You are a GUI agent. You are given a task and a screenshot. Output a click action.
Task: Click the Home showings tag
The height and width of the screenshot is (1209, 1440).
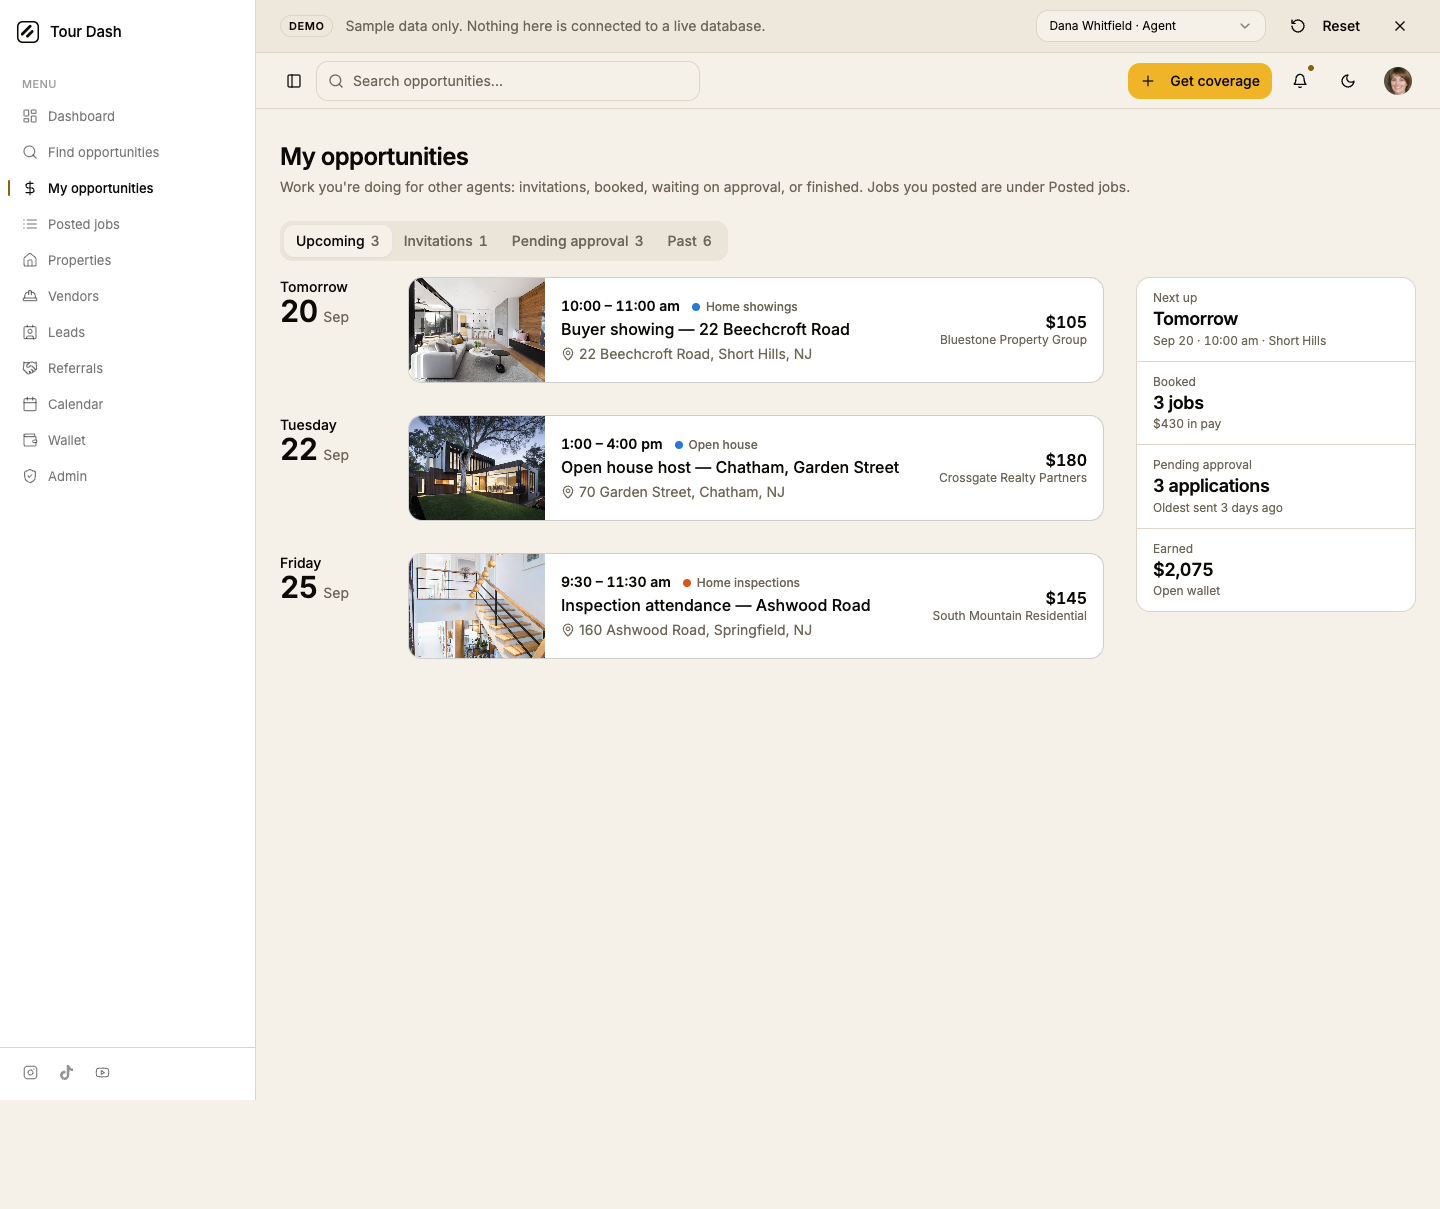tap(745, 307)
